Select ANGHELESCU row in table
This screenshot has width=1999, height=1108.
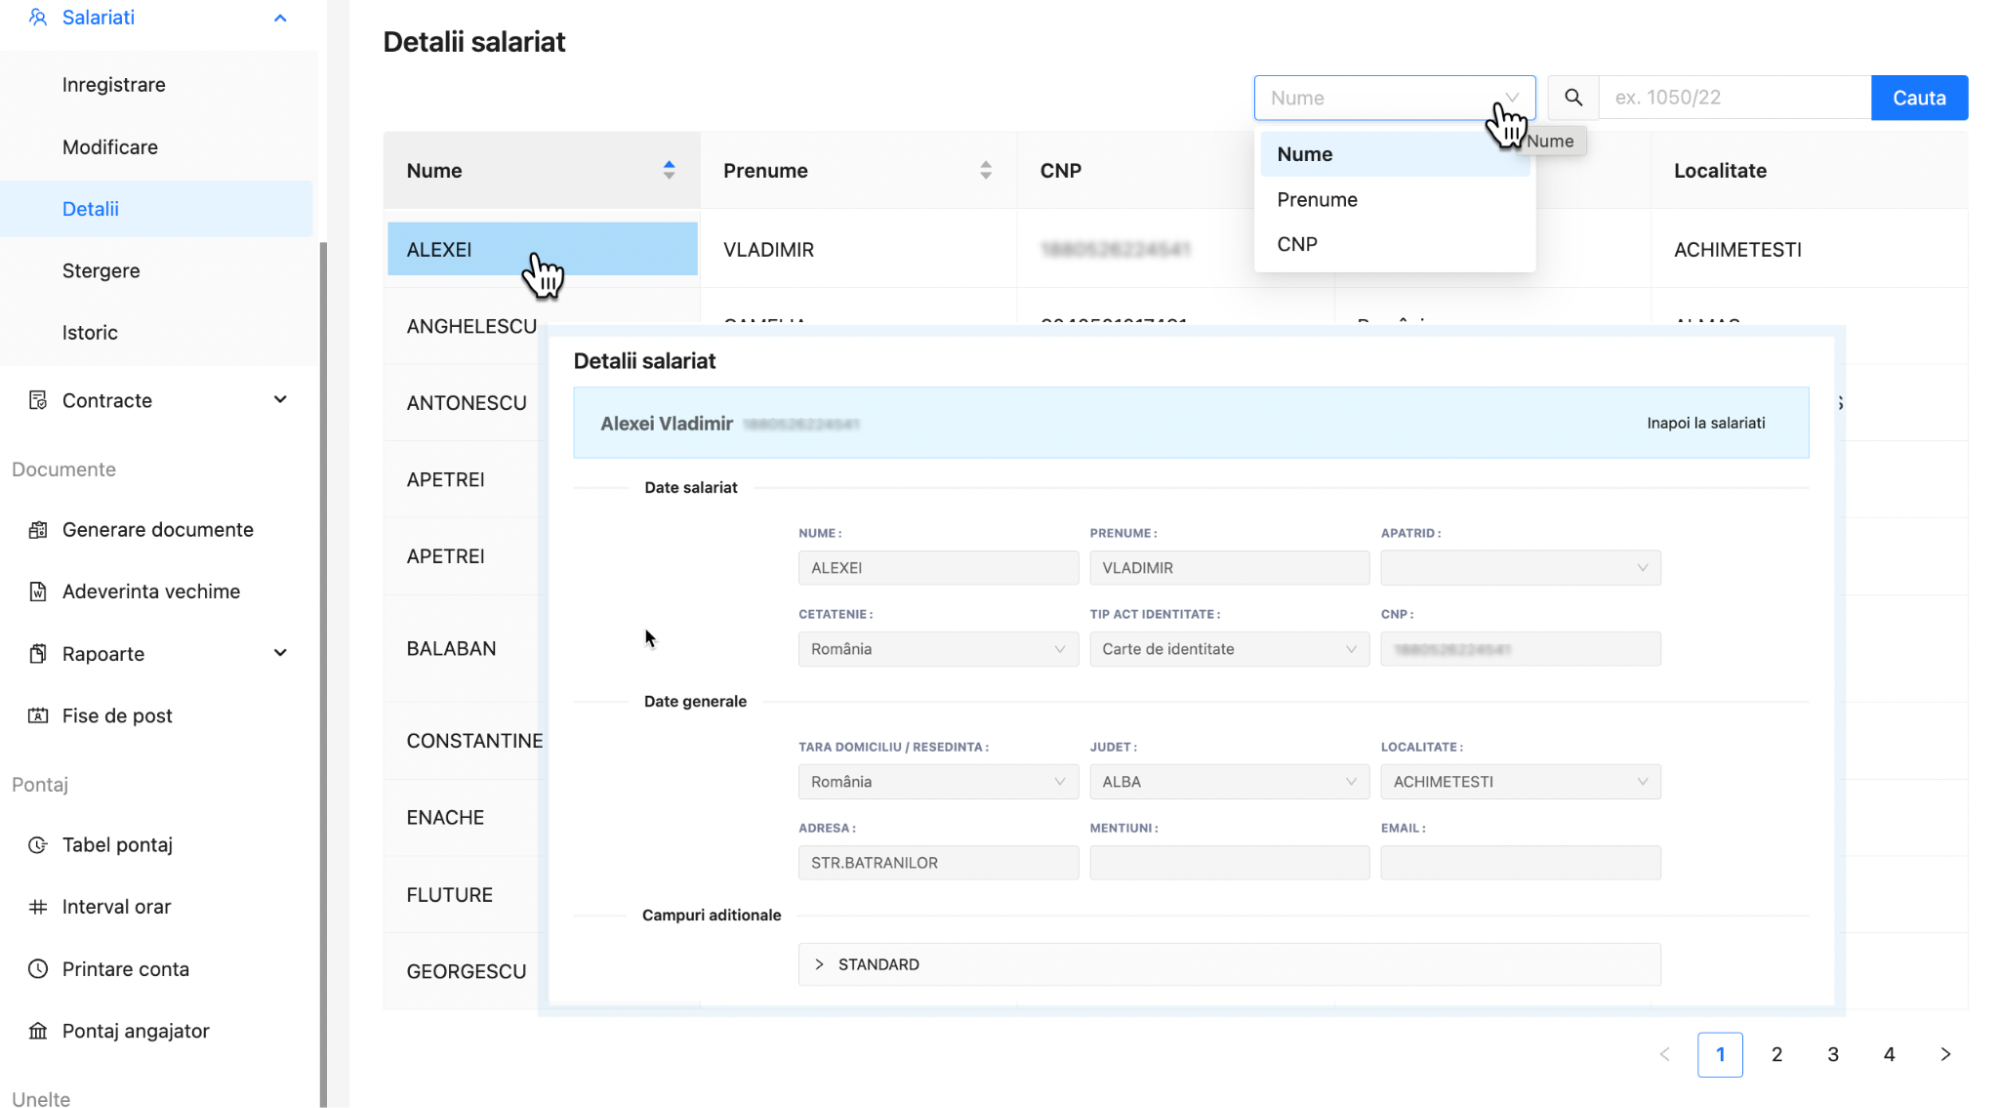point(471,326)
